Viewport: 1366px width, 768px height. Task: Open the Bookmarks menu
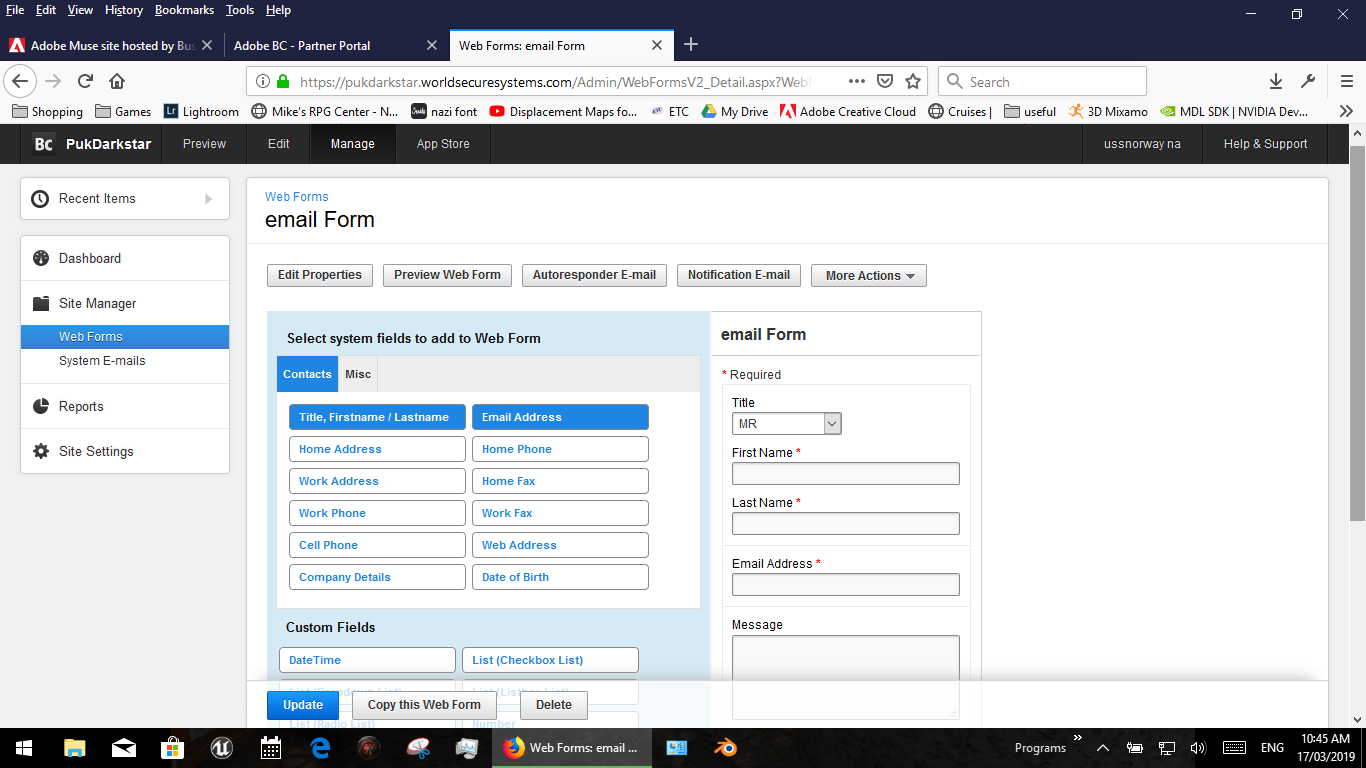pos(184,10)
